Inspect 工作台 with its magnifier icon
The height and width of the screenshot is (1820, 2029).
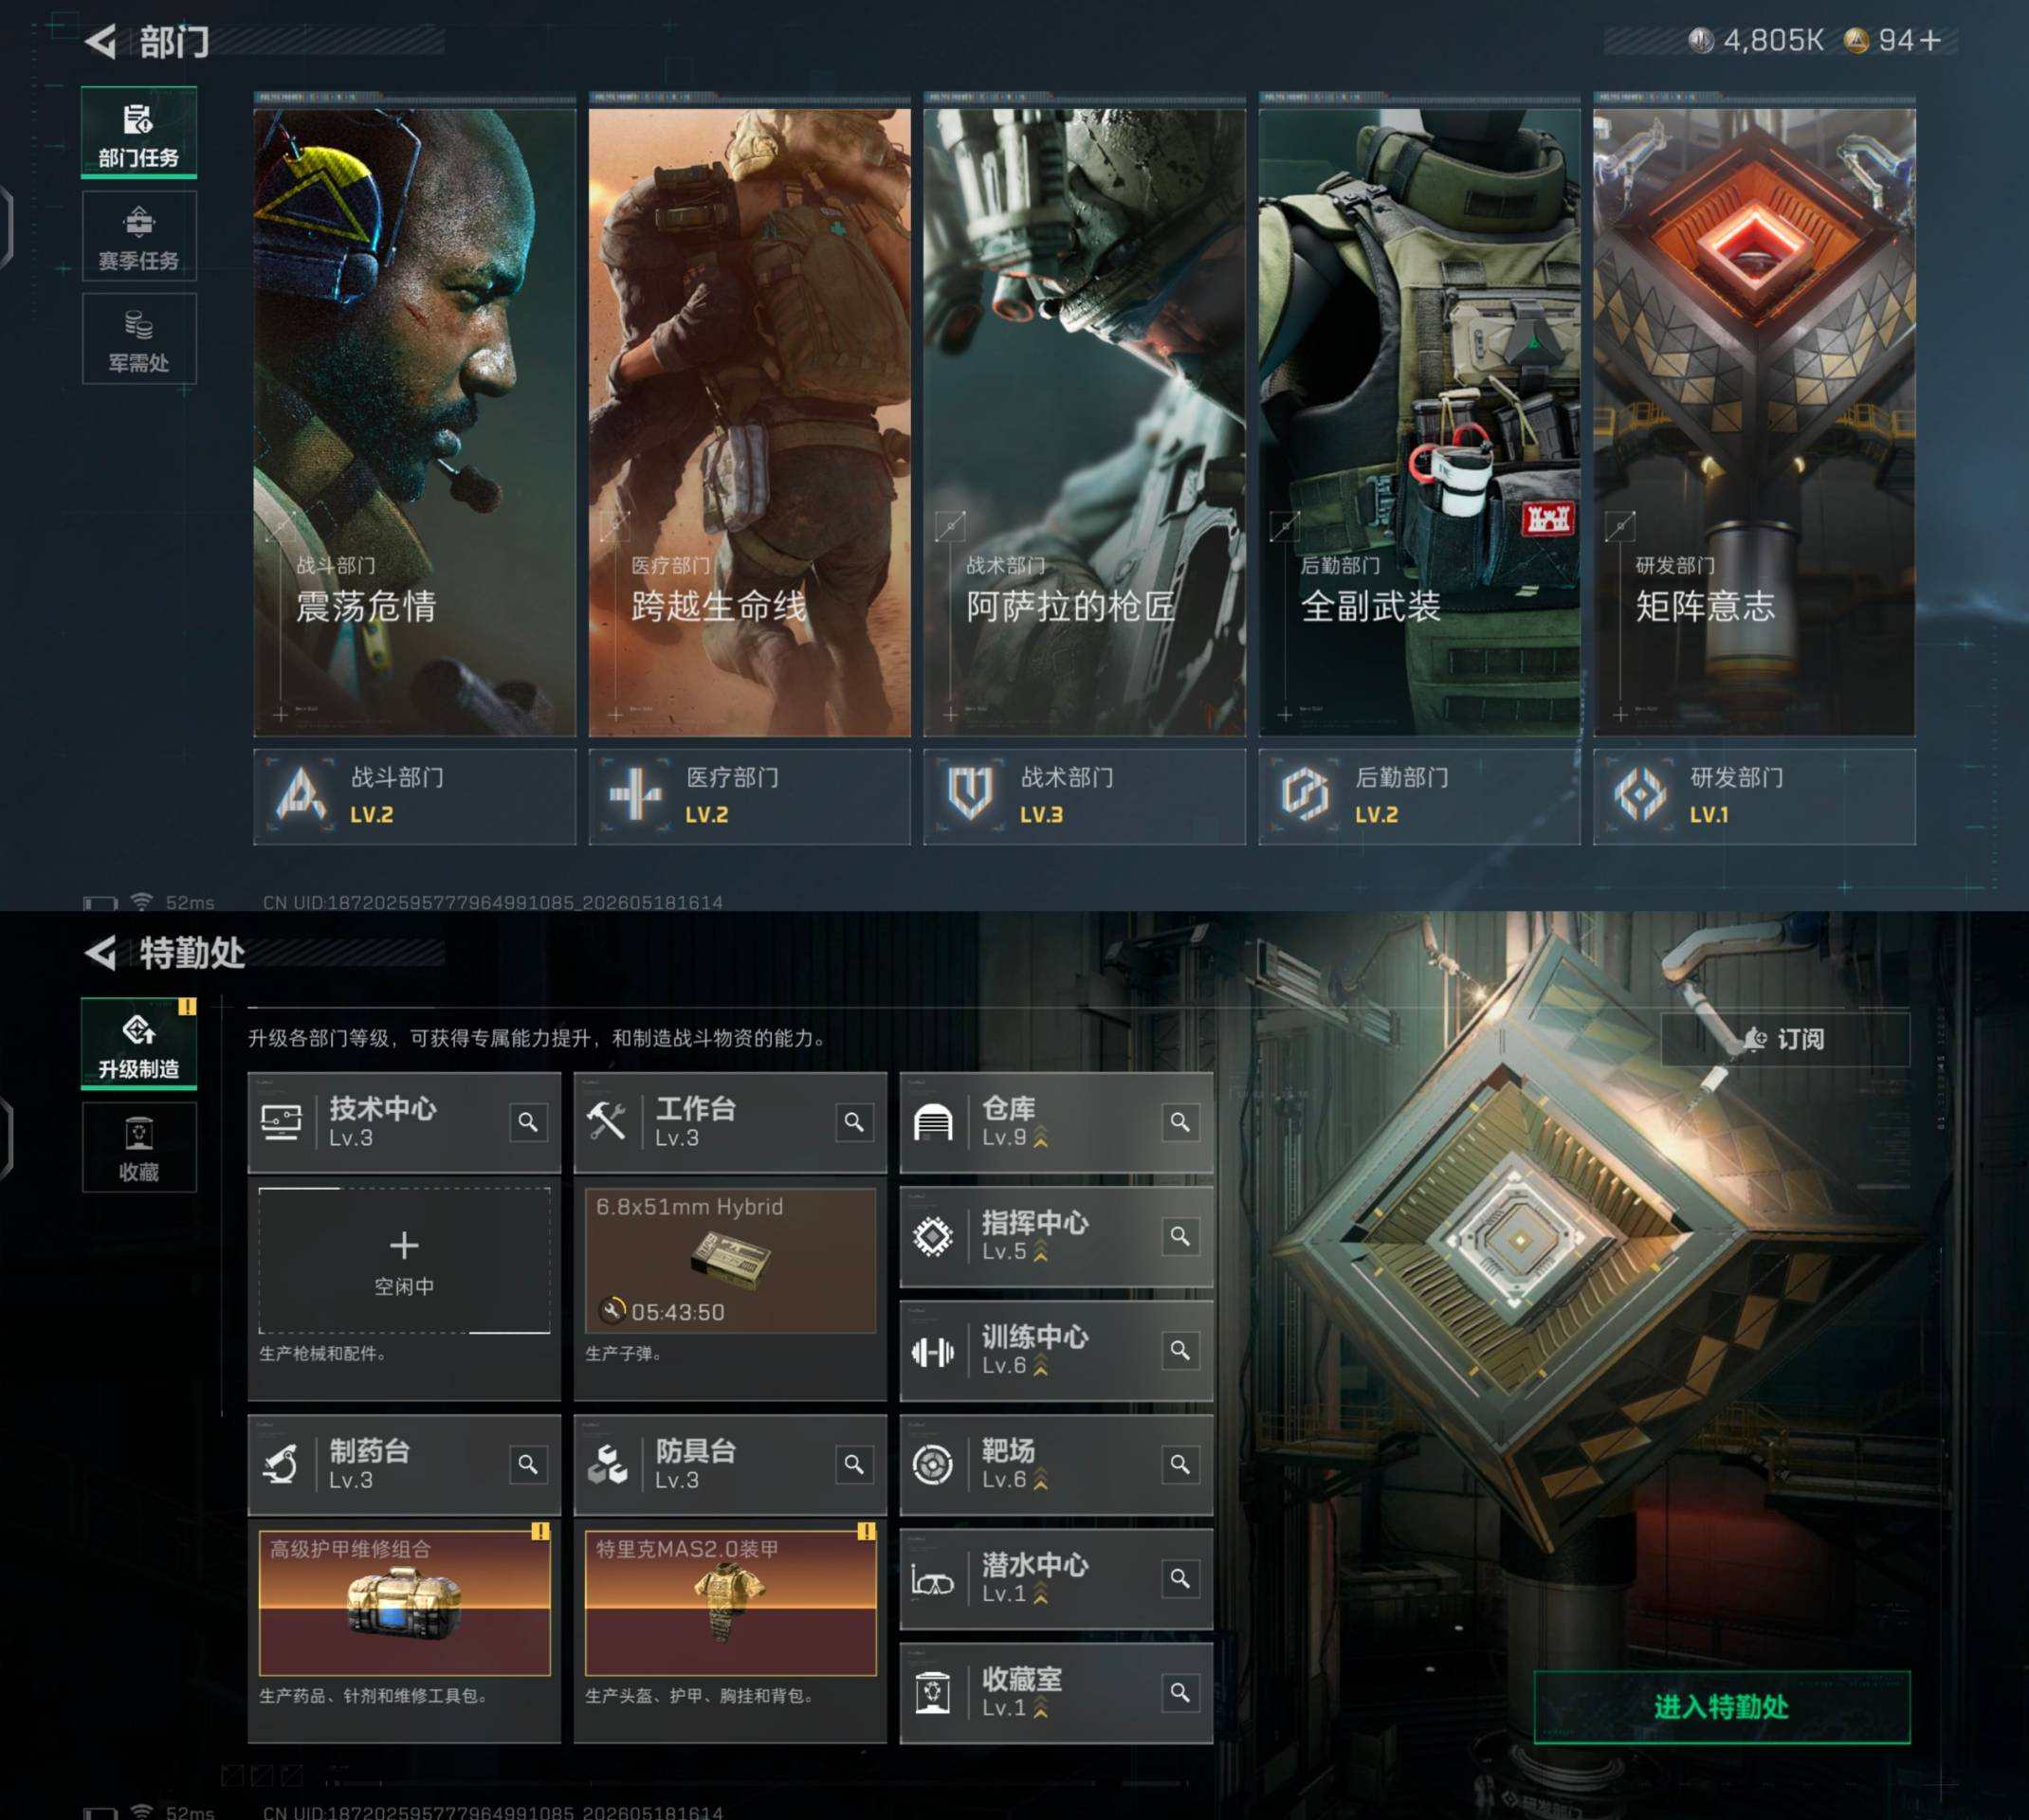point(854,1122)
